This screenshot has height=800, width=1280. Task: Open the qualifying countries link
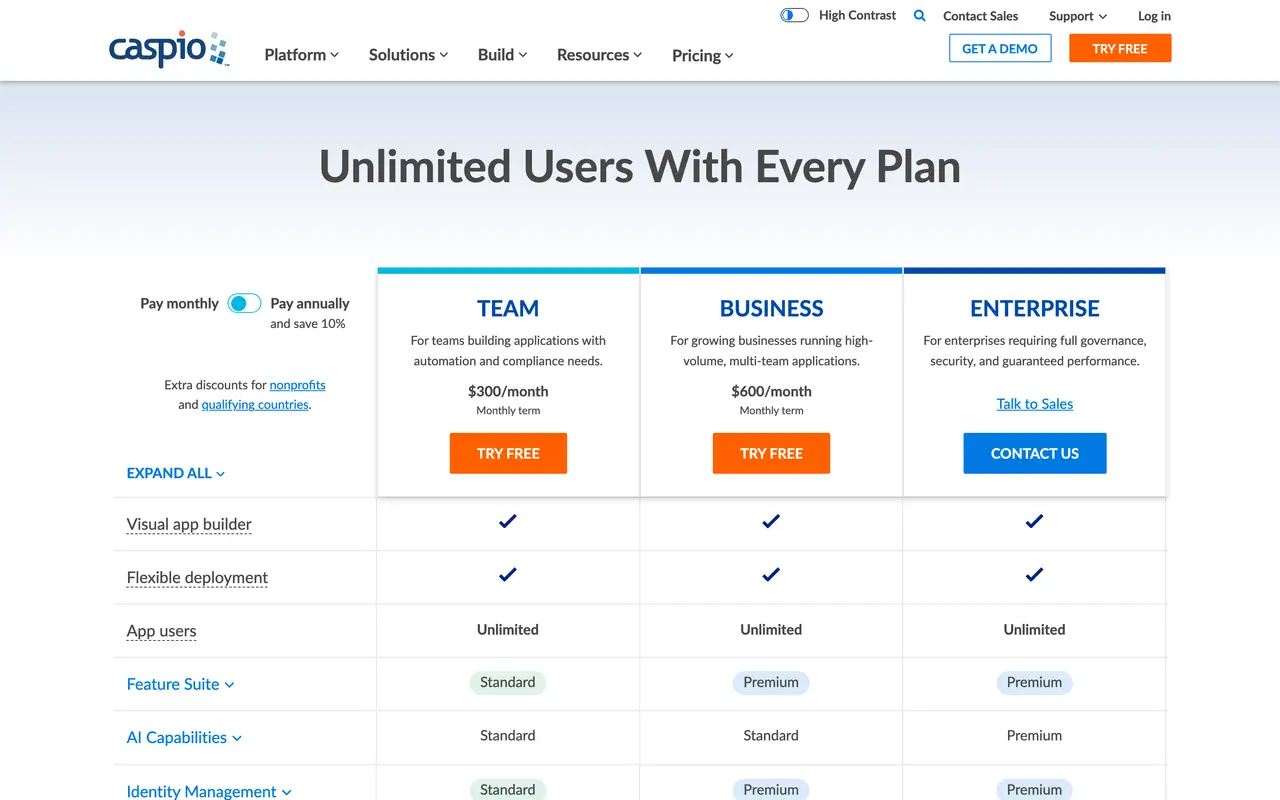pos(255,404)
